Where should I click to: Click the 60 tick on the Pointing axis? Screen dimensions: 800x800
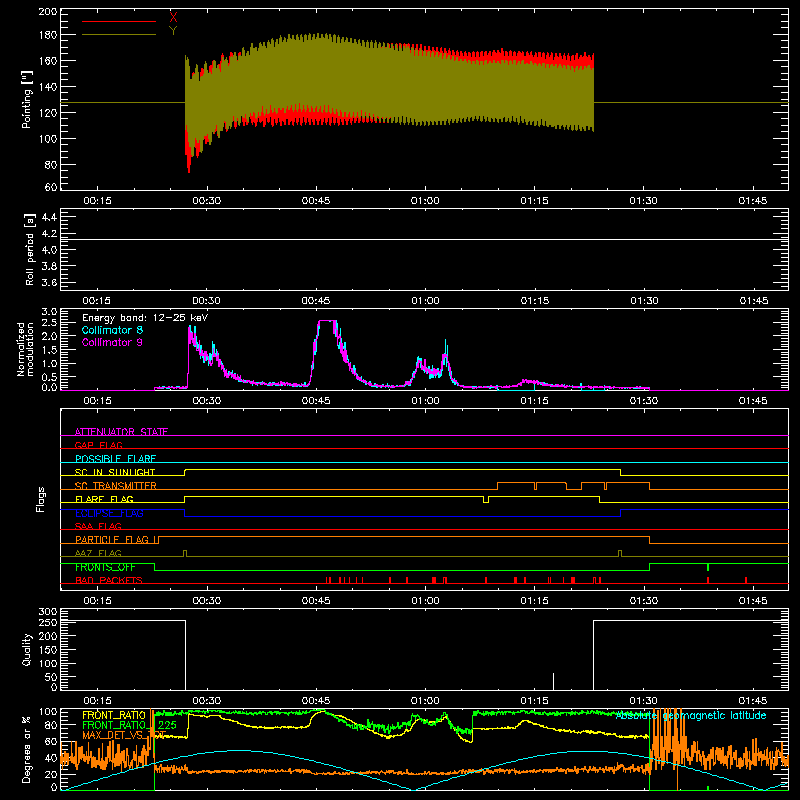pyautogui.click(x=51, y=187)
